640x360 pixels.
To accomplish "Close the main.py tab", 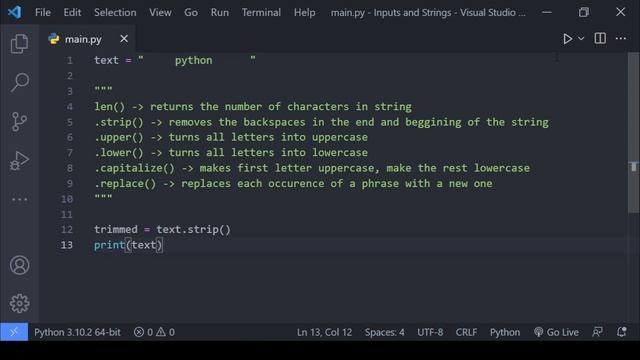I will 124,39.
